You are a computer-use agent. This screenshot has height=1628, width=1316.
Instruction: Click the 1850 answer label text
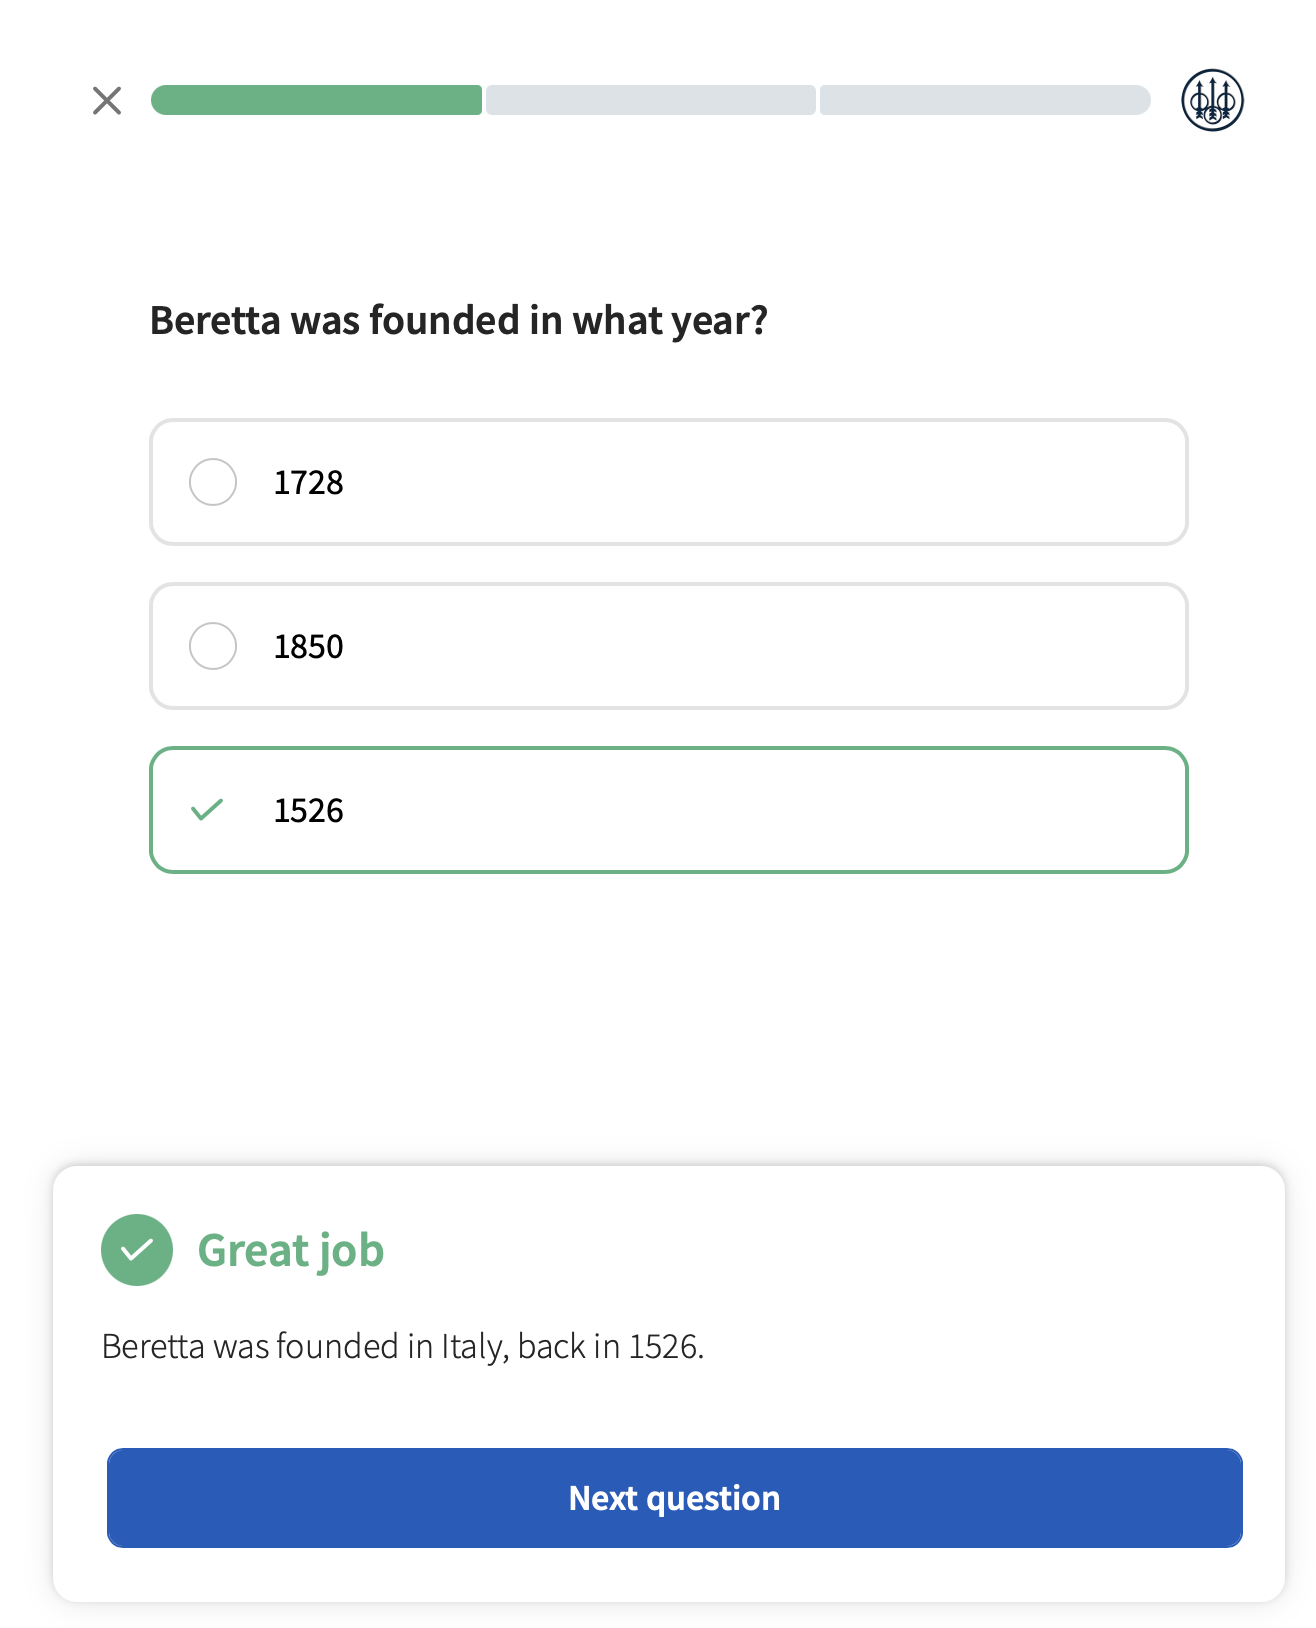(x=308, y=646)
